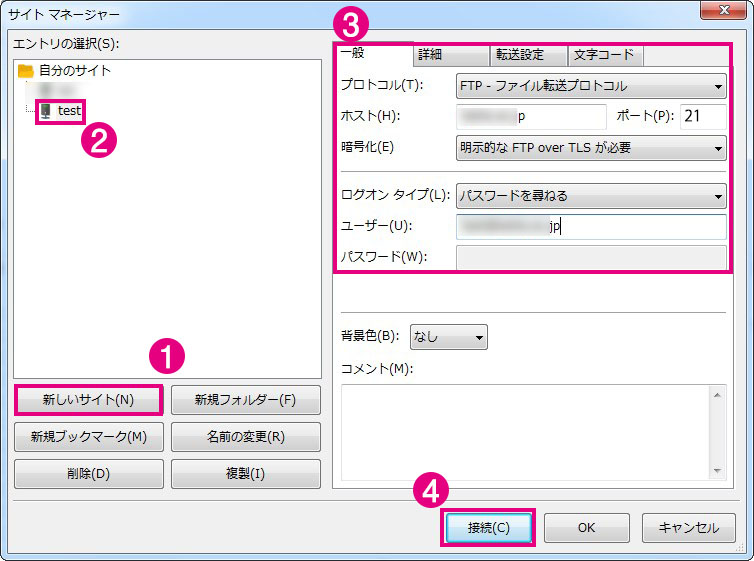This screenshot has width=754, height=561.
Task: Click the 新規フォルダー button
Action: (246, 400)
